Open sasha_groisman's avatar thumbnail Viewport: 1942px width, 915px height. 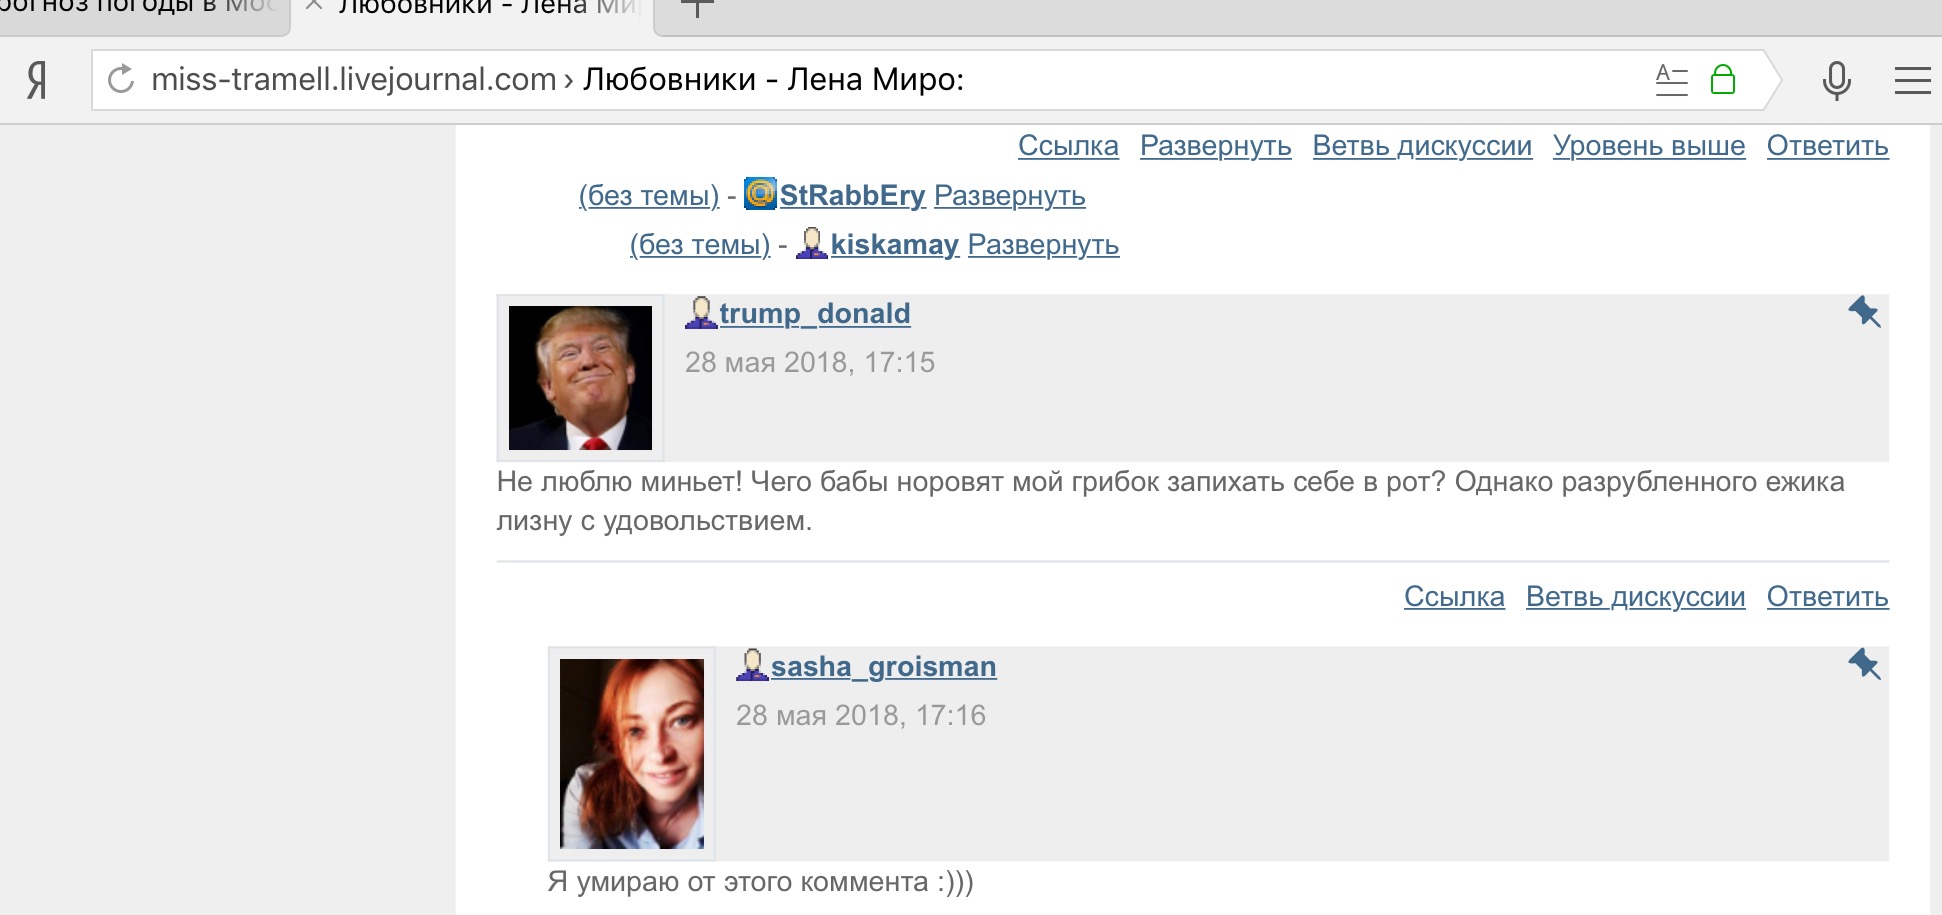point(631,753)
